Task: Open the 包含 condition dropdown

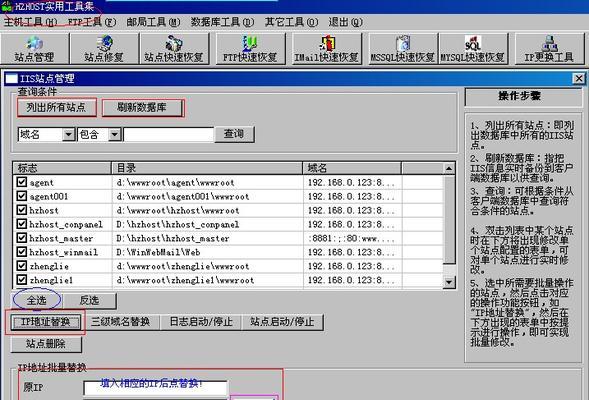Action: click(115, 134)
